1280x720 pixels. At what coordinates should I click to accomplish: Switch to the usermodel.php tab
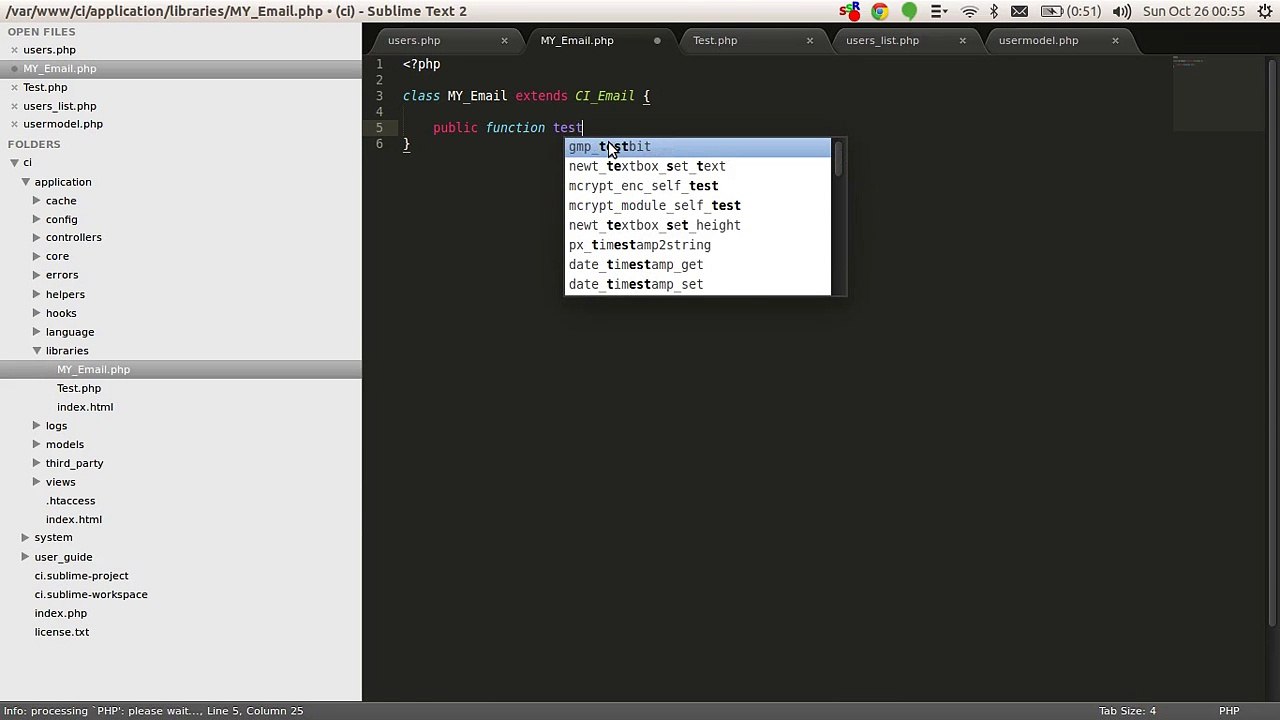click(x=1038, y=41)
